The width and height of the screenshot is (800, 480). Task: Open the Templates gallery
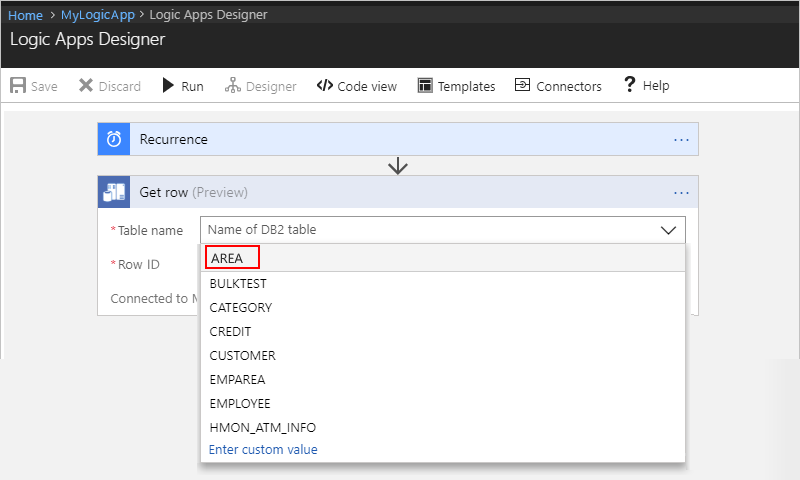point(456,86)
